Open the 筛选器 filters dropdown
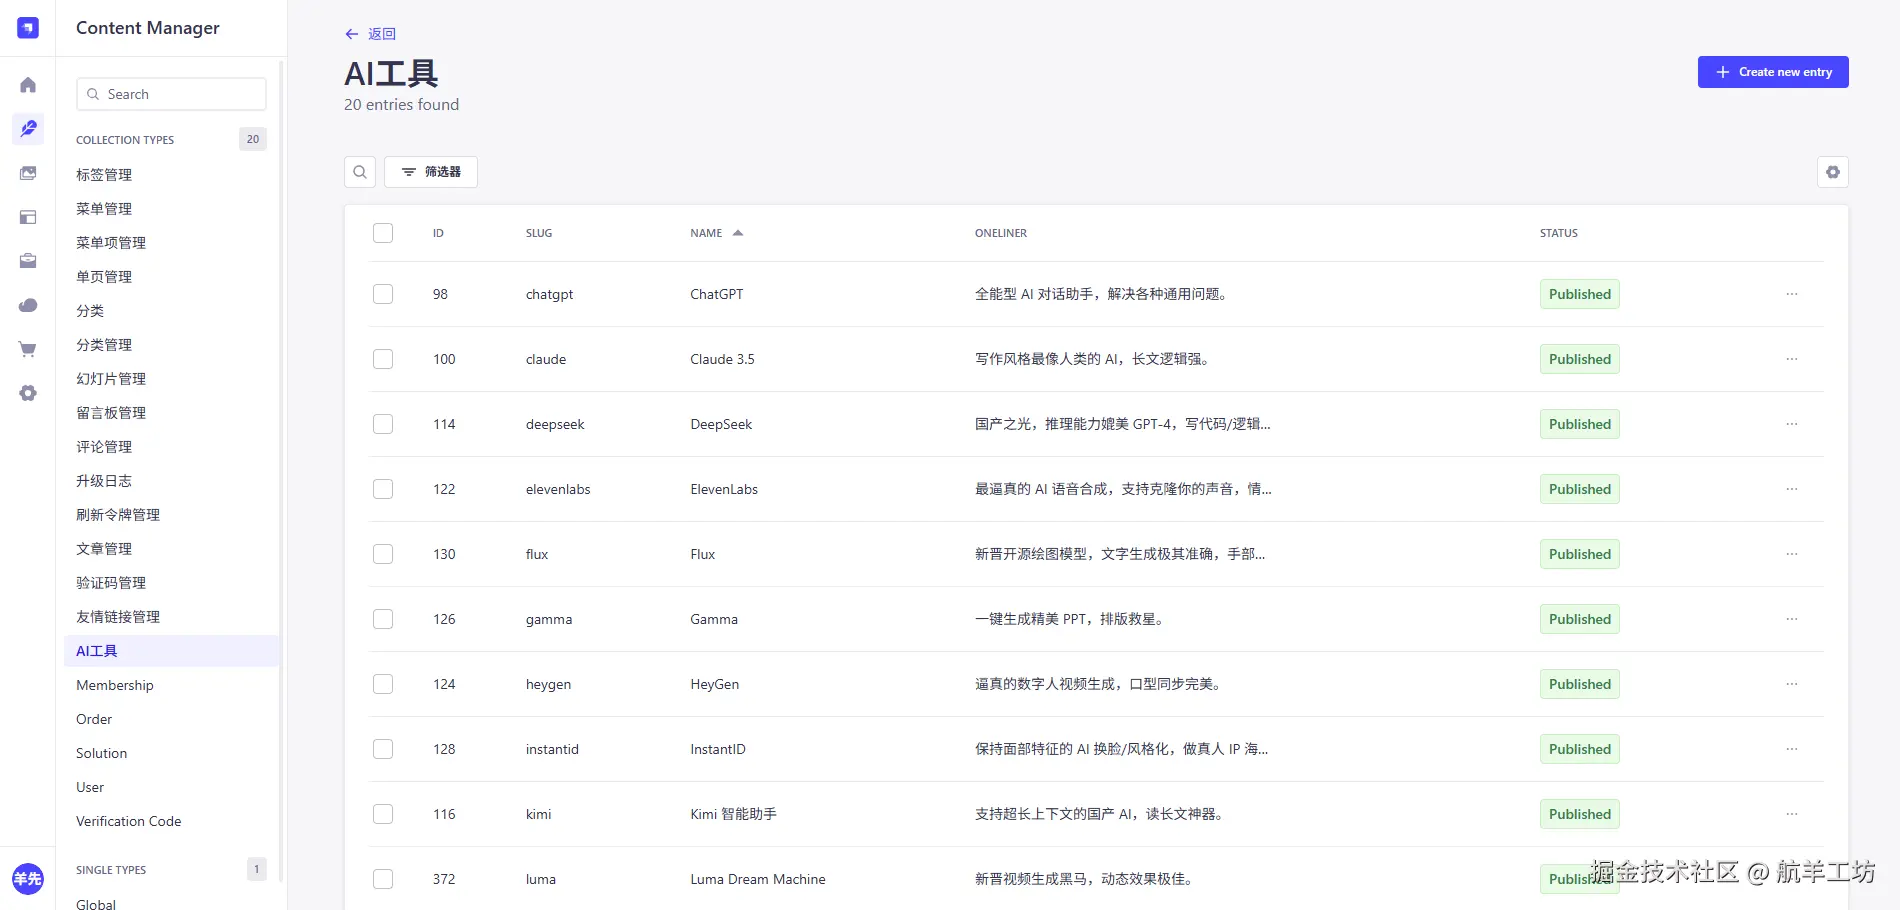 coord(431,172)
